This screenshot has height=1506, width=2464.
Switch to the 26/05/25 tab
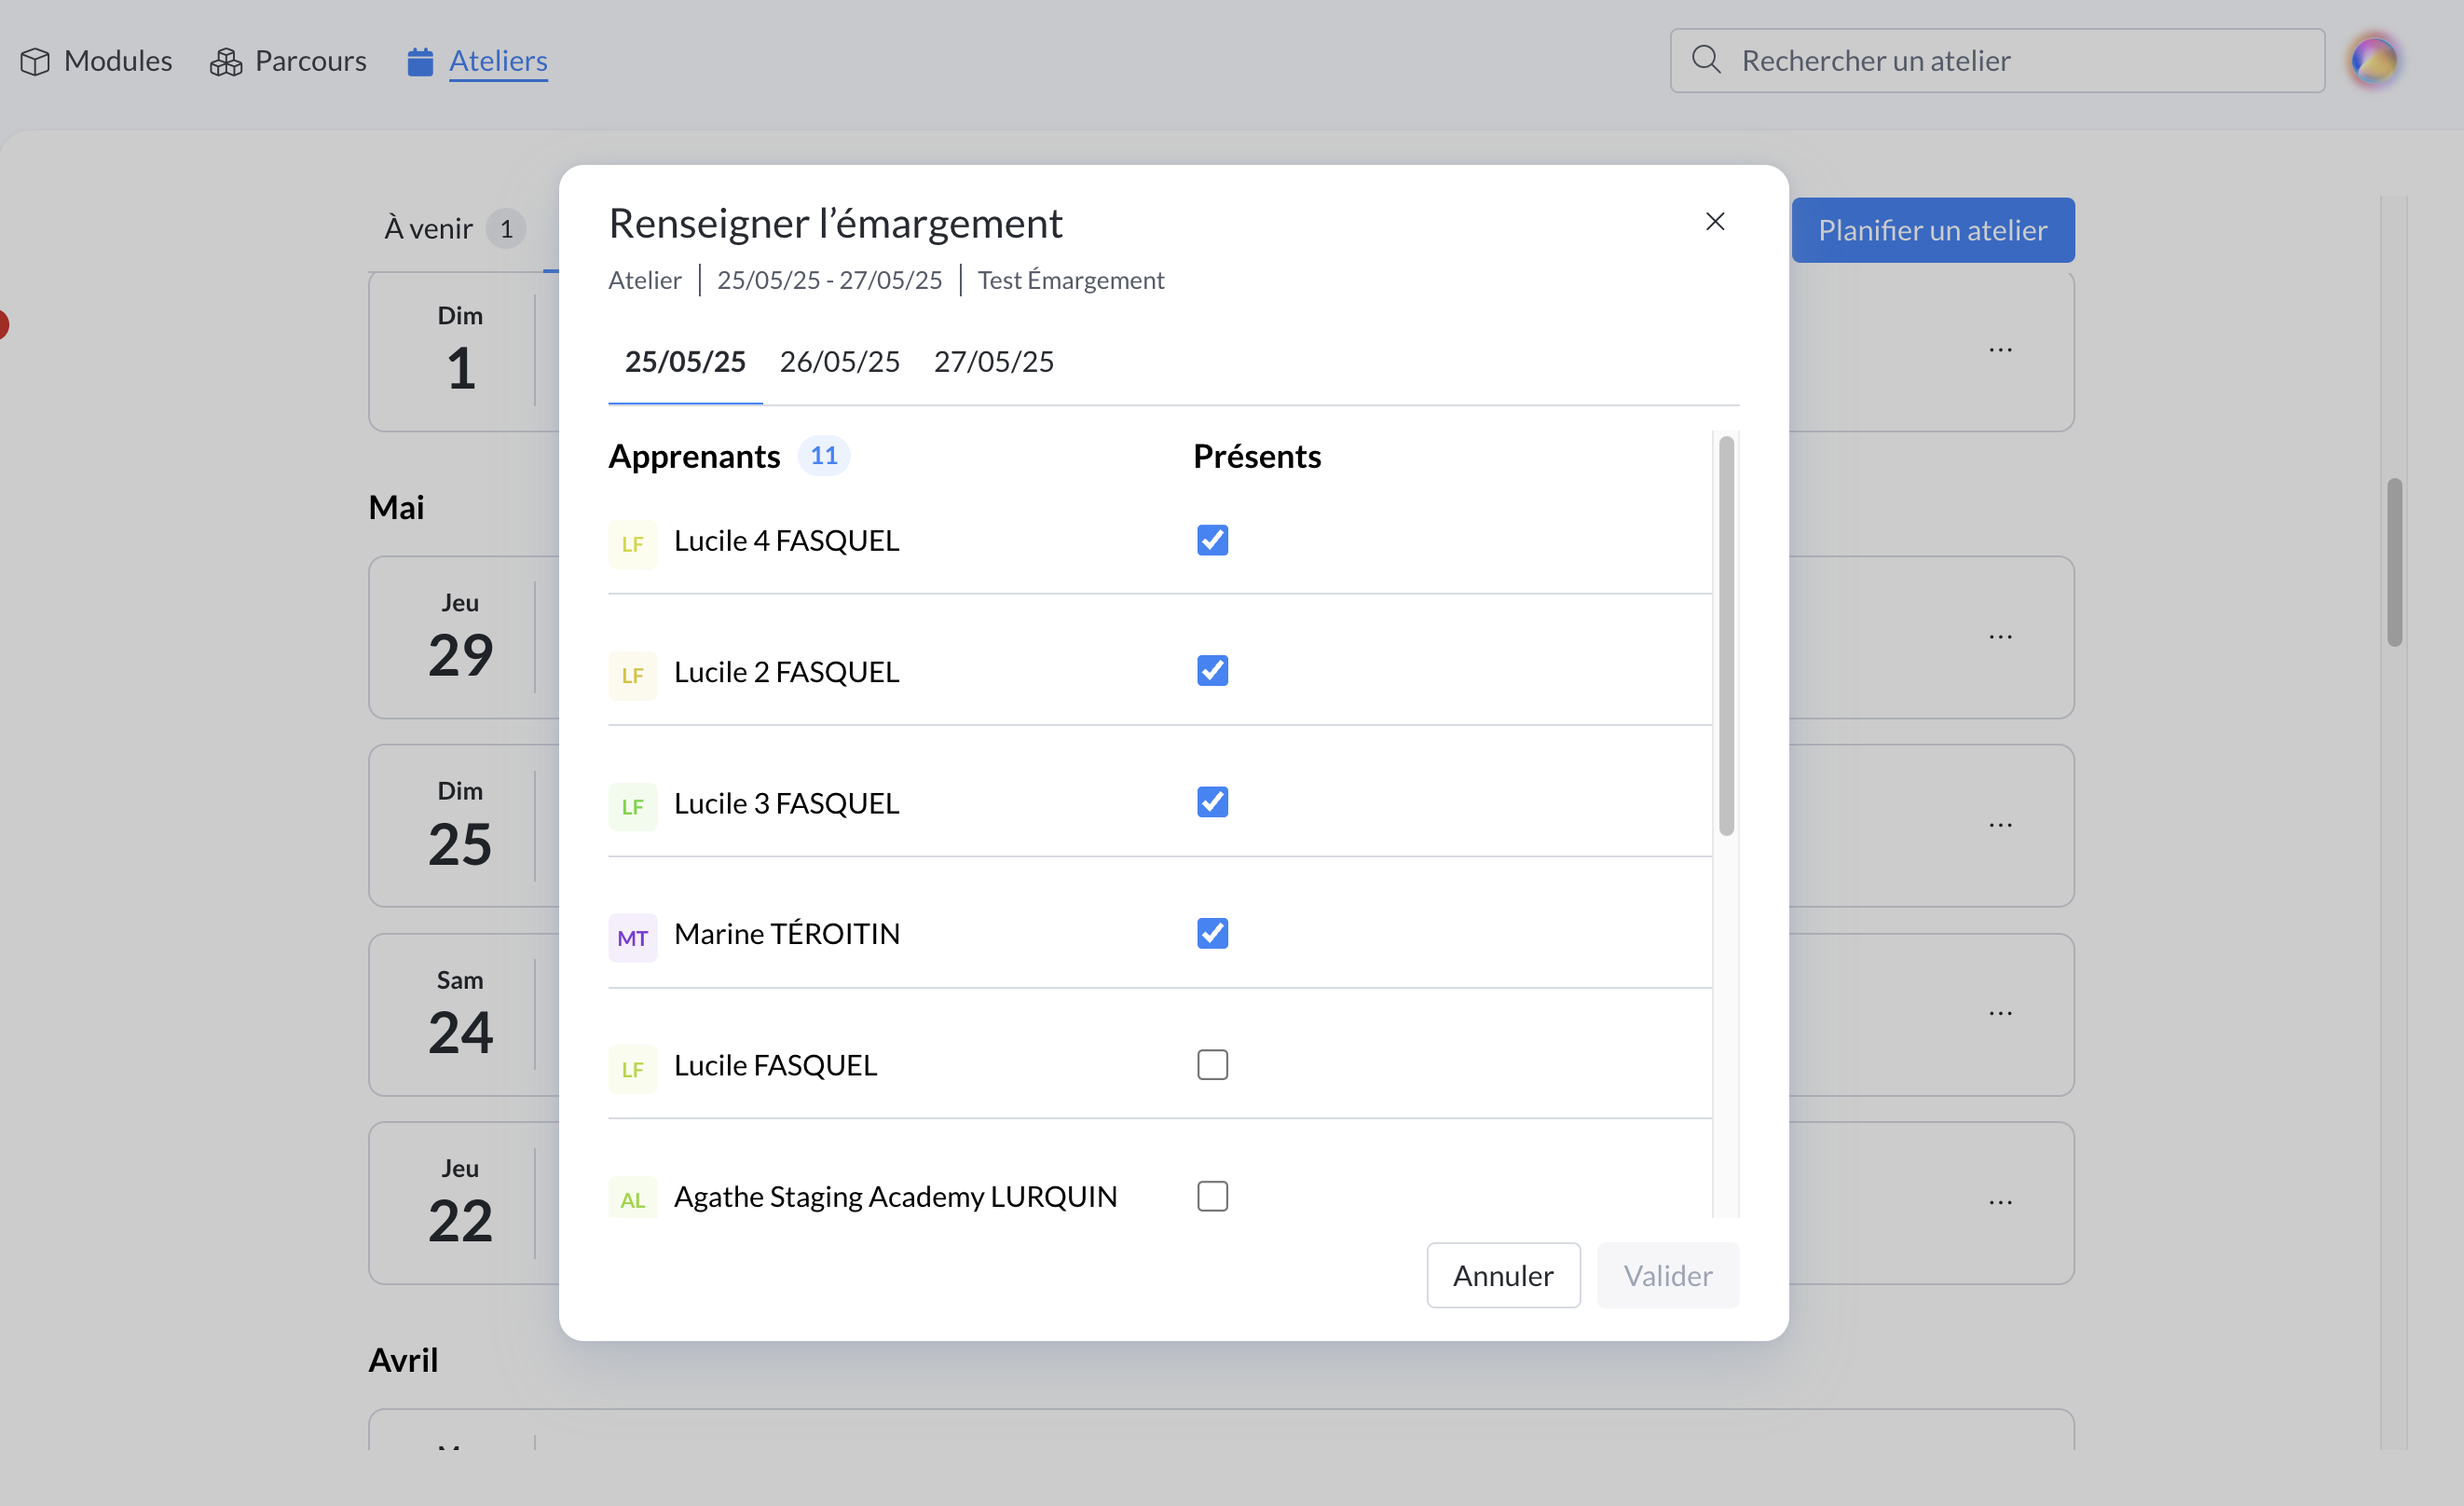[x=839, y=362]
